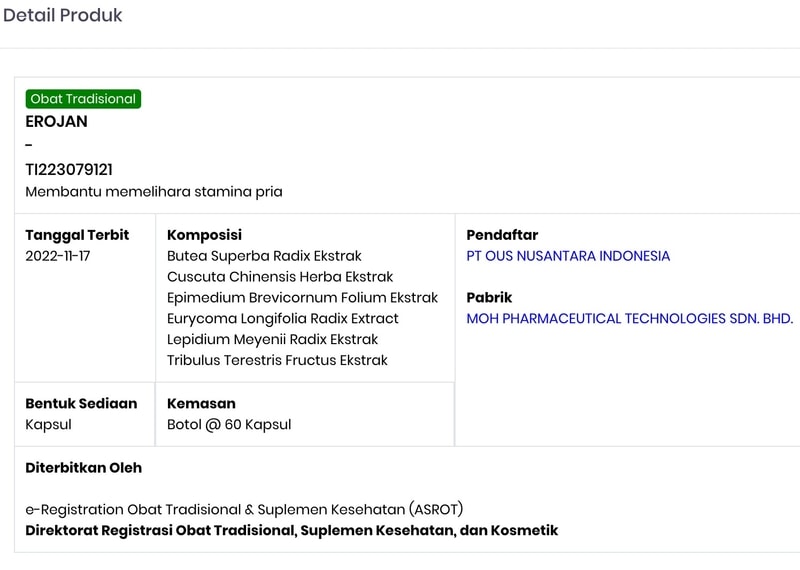The image size is (800, 570).
Task: Click the text Membantu memelihara stamina pria
Action: point(154,192)
